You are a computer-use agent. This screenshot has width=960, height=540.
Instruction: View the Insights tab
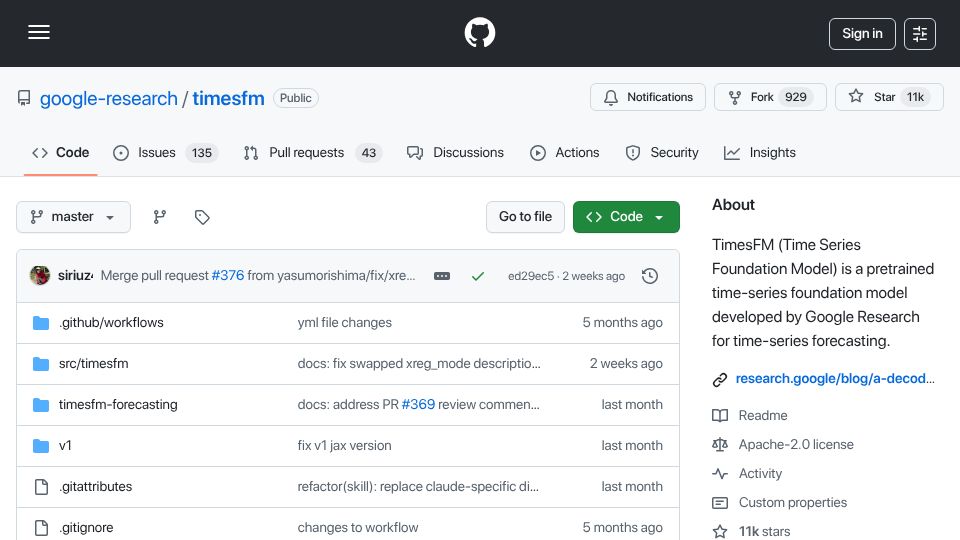click(x=759, y=152)
